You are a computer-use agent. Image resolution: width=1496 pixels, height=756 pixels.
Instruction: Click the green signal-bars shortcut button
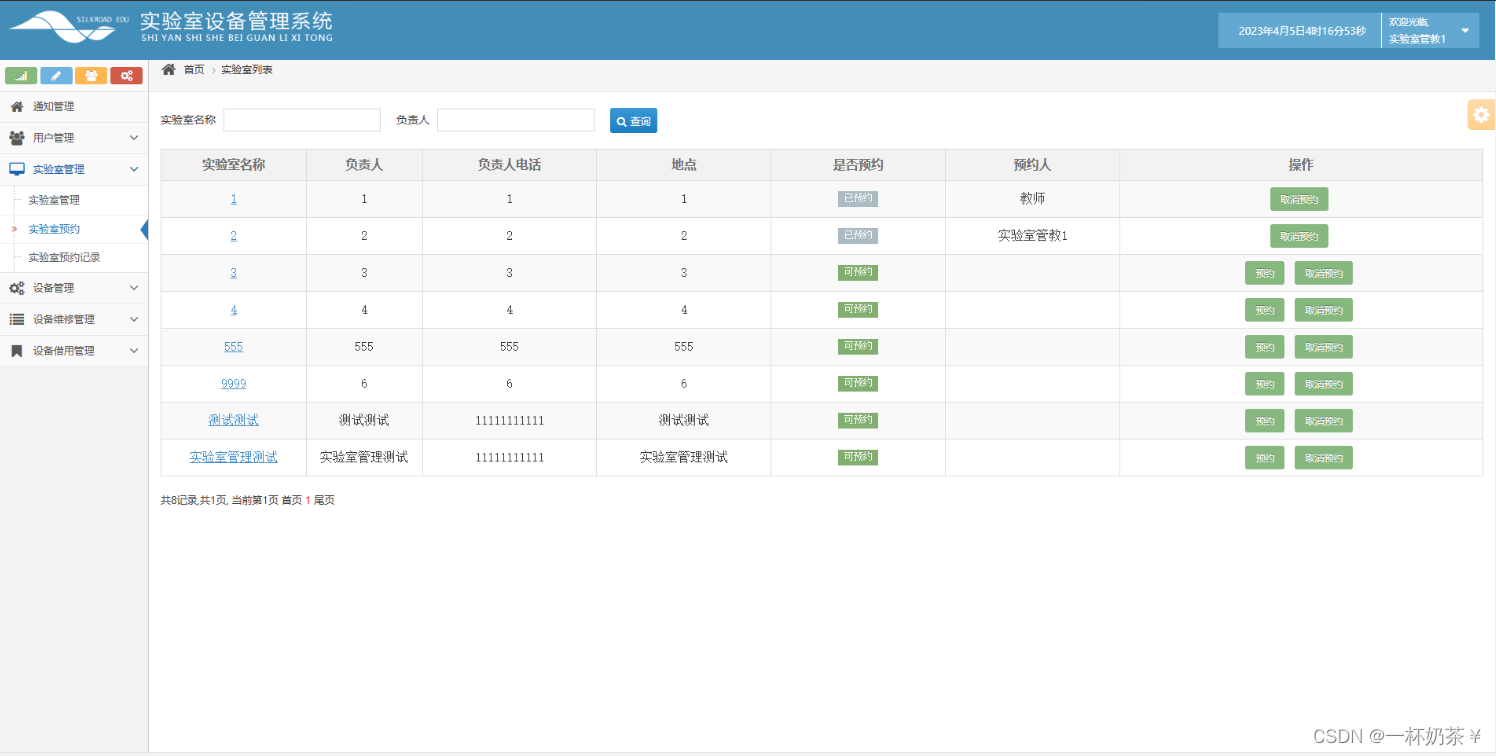pos(21,75)
